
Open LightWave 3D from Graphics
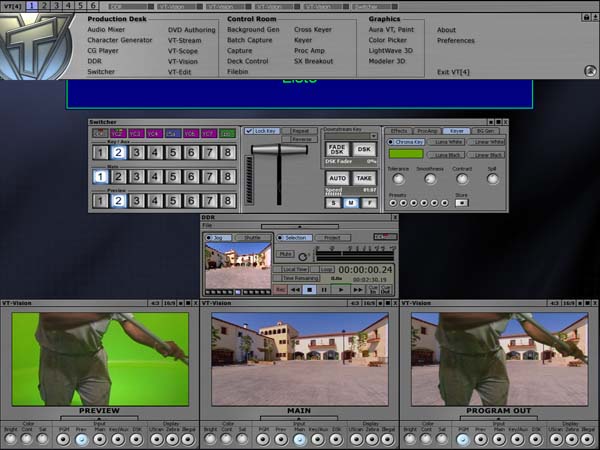pos(390,51)
